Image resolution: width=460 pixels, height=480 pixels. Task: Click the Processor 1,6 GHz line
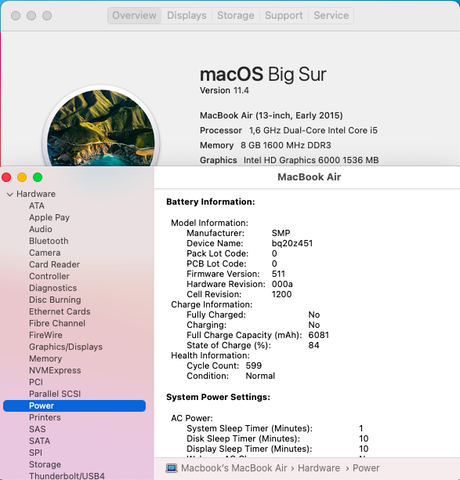[x=289, y=130]
